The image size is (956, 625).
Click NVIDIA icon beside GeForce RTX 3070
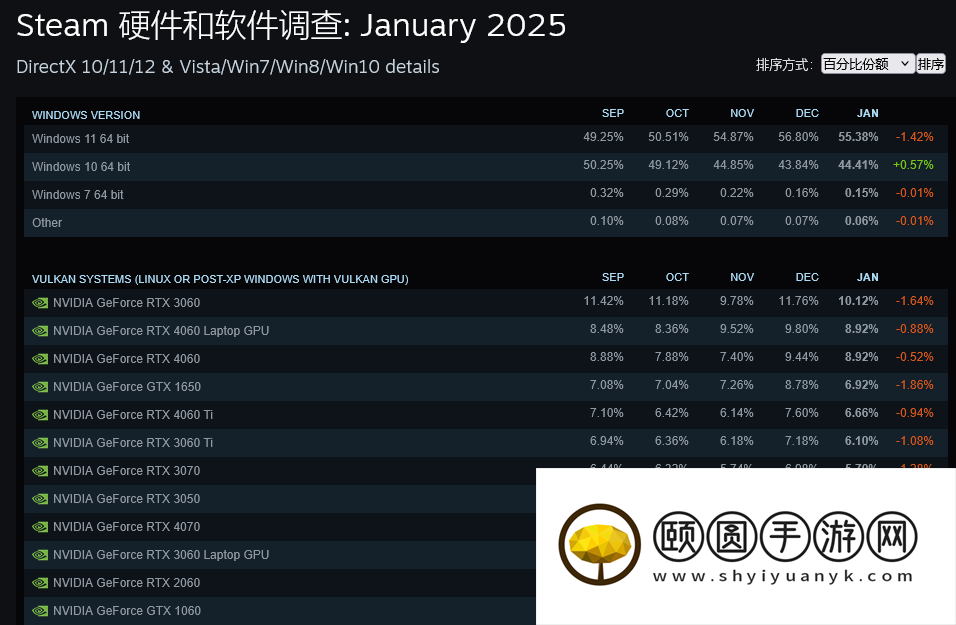(x=40, y=471)
